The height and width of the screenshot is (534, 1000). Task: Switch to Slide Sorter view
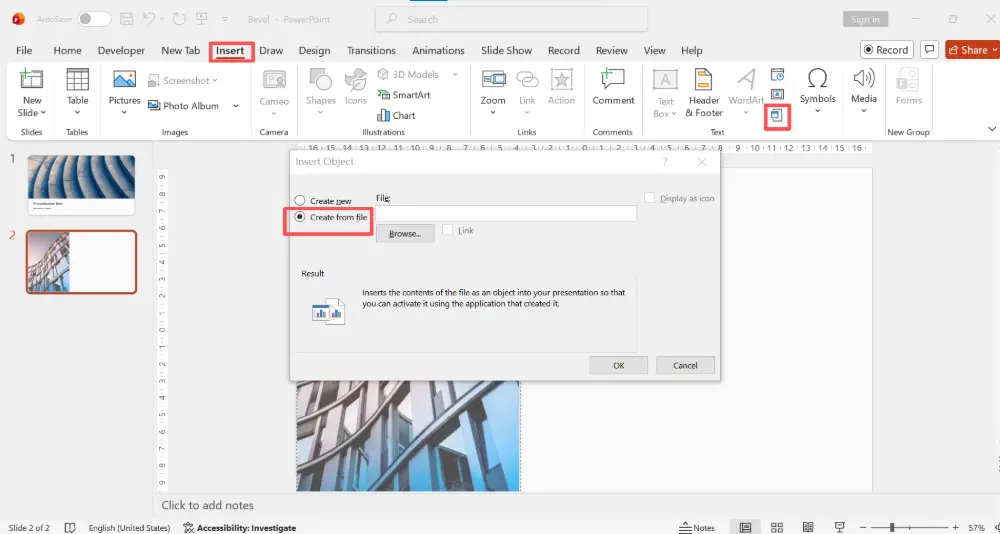777,528
